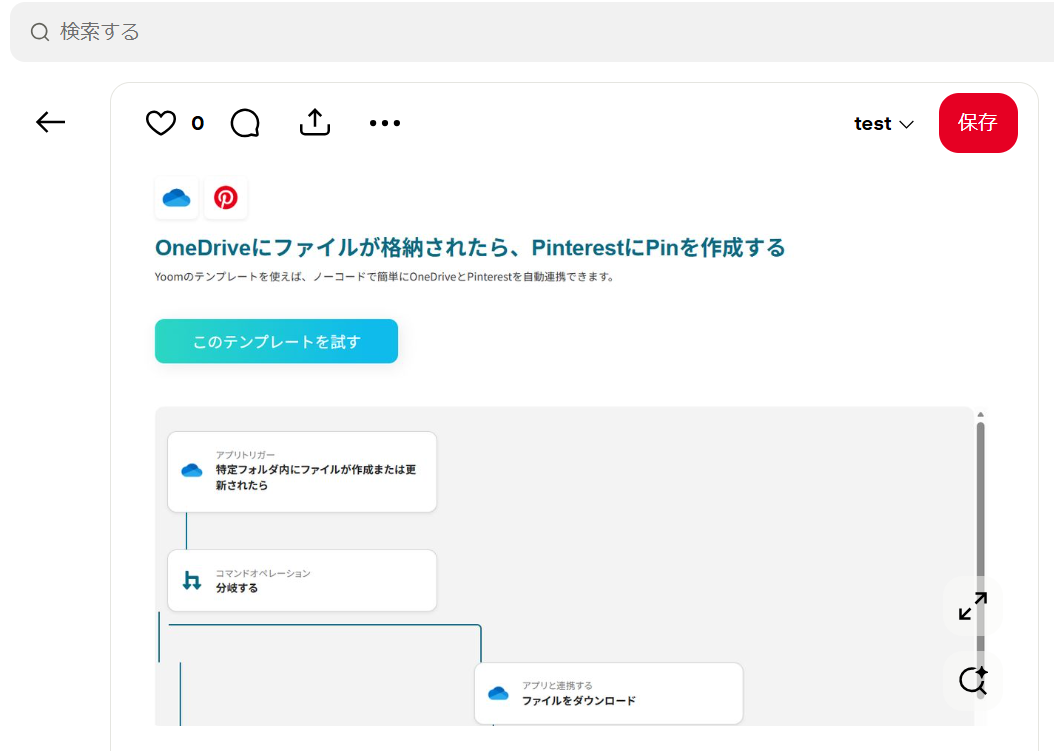Click the back arrow icon
Viewport: 1054px width, 751px height.
(50, 122)
